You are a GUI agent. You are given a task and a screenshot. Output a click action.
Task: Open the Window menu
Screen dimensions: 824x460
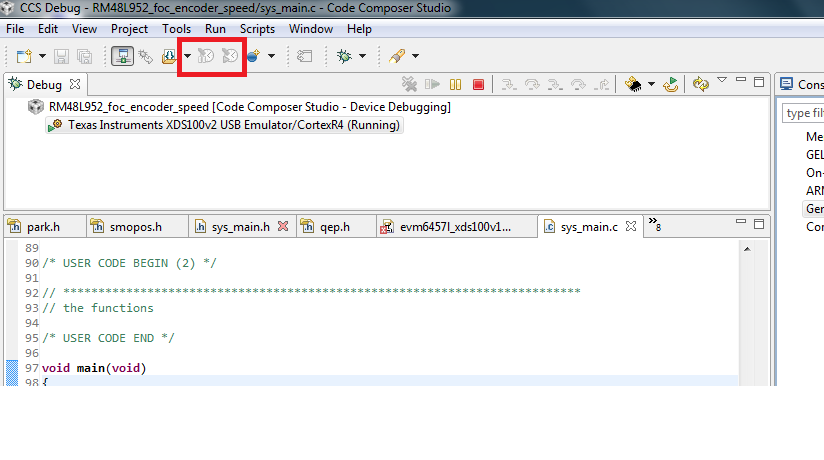[x=311, y=29]
